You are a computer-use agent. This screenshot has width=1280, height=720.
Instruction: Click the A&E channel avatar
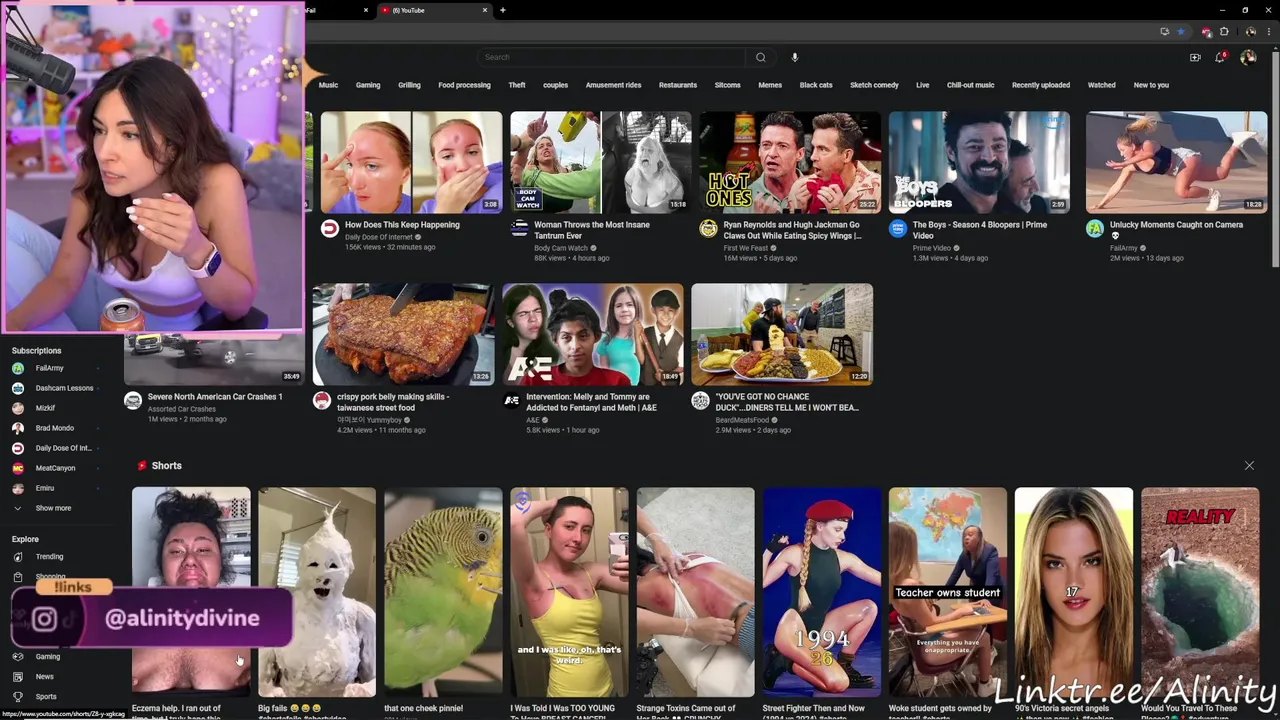[x=511, y=400]
